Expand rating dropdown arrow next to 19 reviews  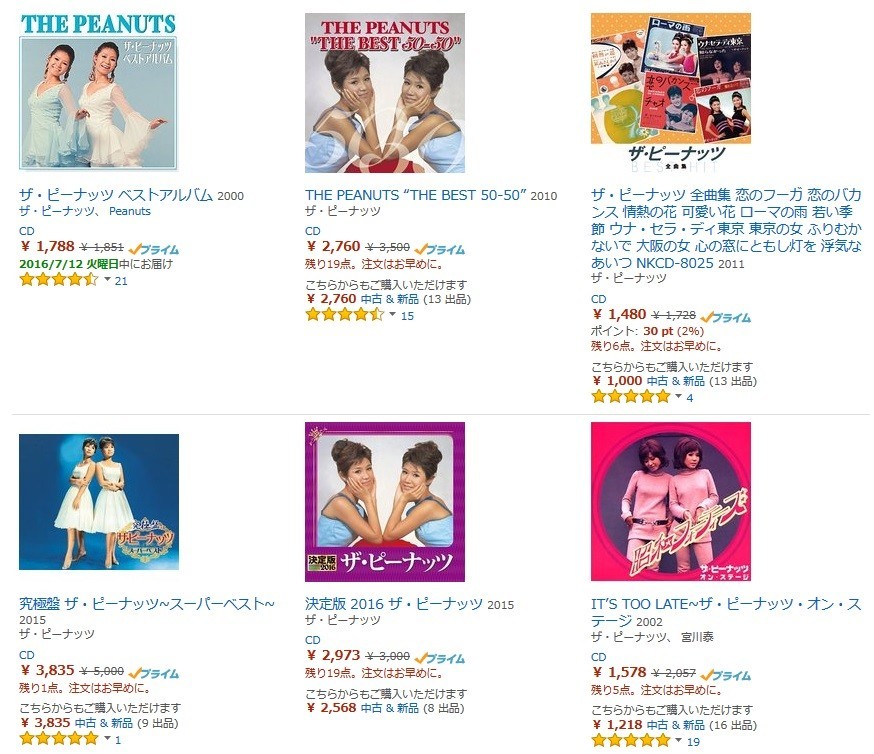click(x=678, y=740)
